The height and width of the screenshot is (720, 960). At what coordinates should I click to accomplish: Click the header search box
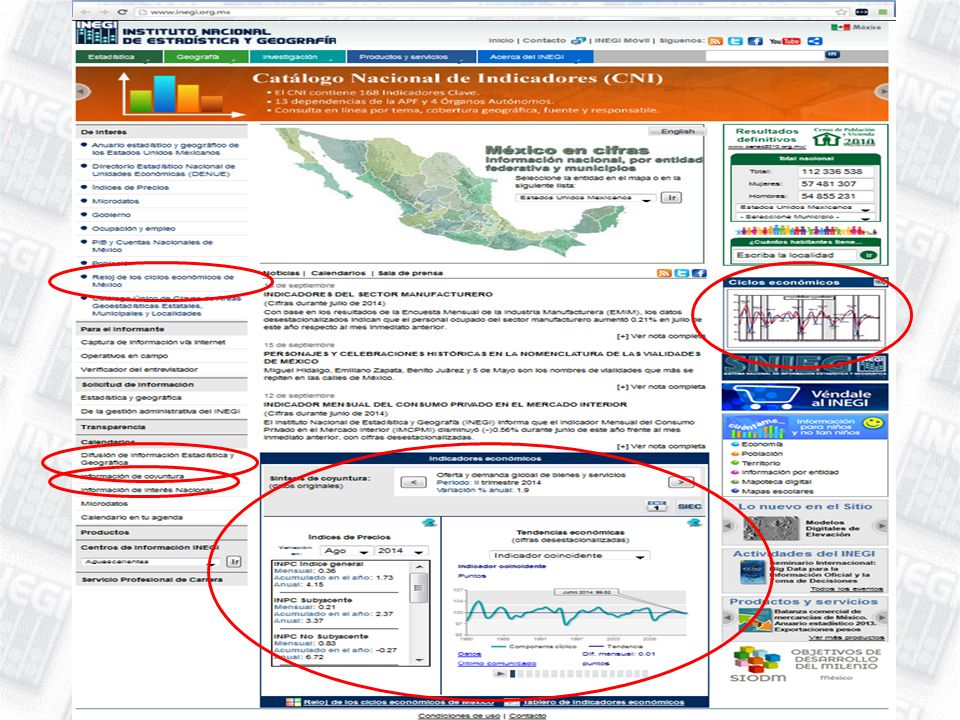(765, 56)
